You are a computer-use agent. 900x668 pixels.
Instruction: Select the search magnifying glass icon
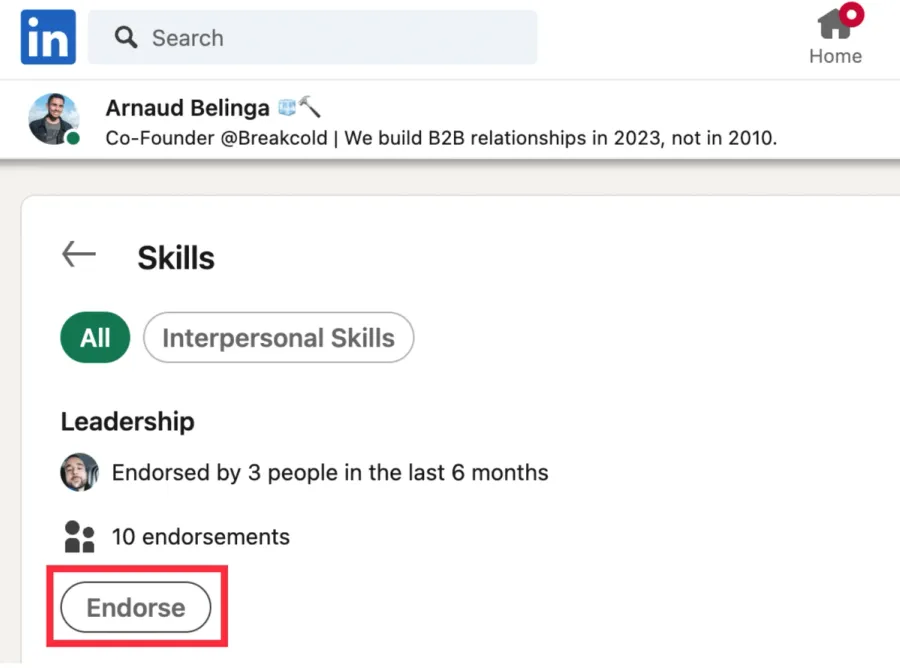tap(126, 37)
